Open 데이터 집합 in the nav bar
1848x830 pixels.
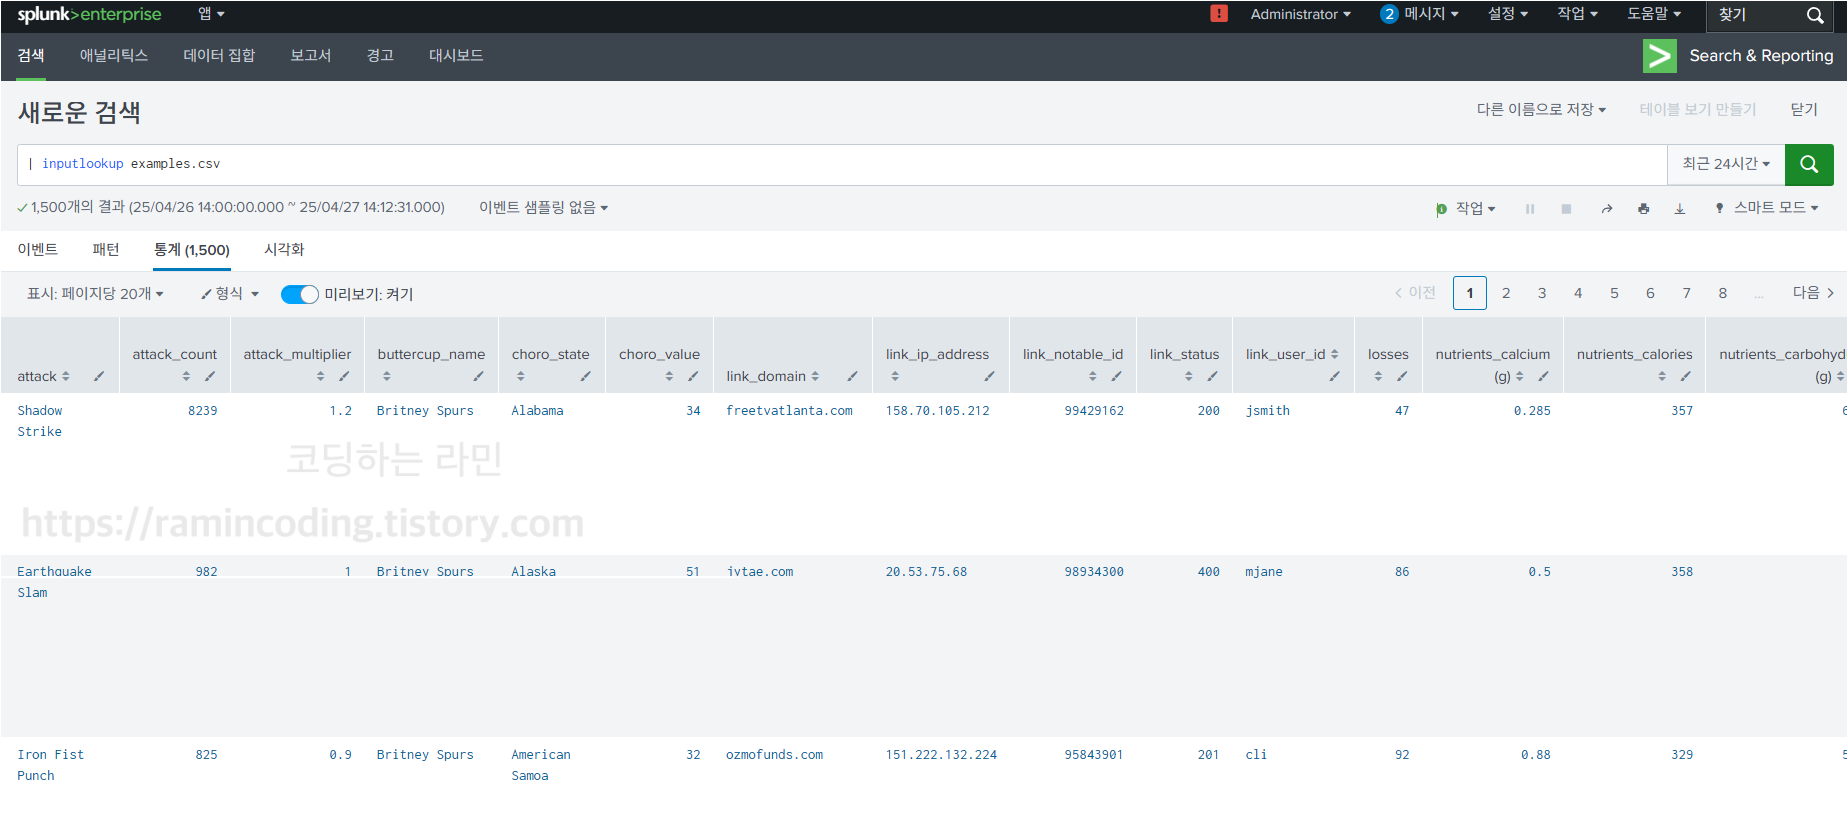219,56
